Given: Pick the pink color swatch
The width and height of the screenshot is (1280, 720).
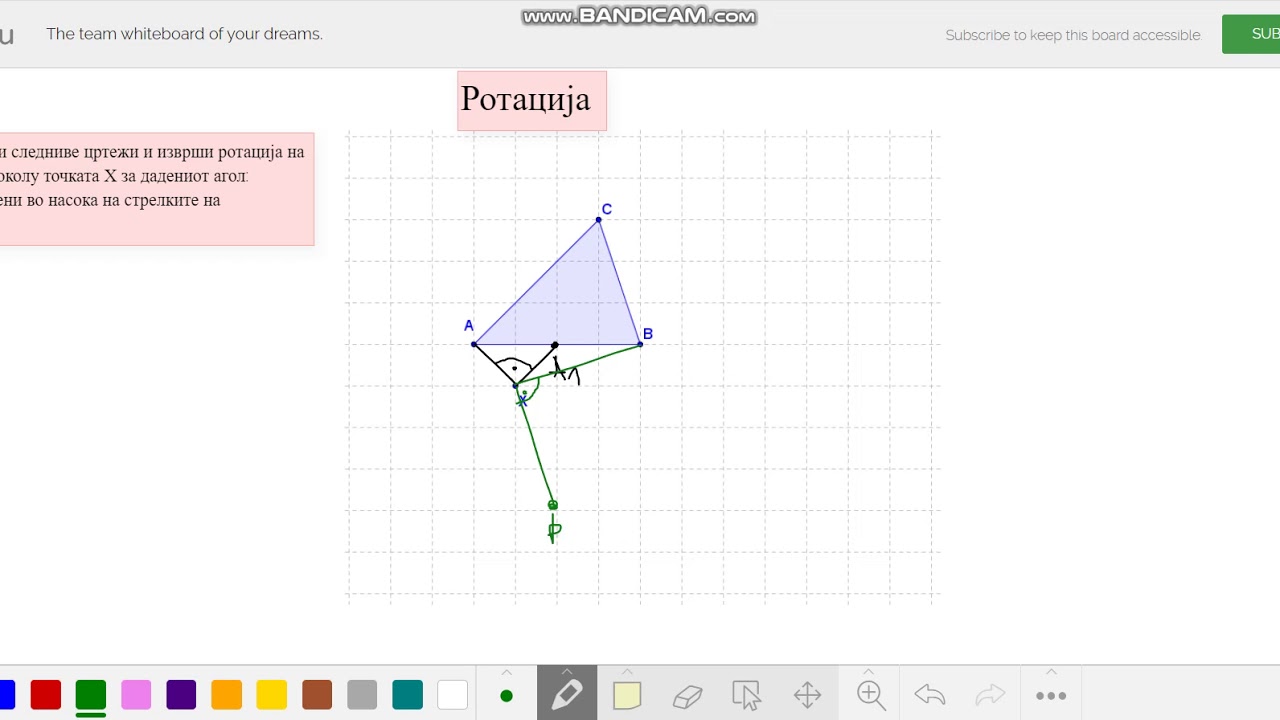Looking at the screenshot, I should [x=136, y=695].
